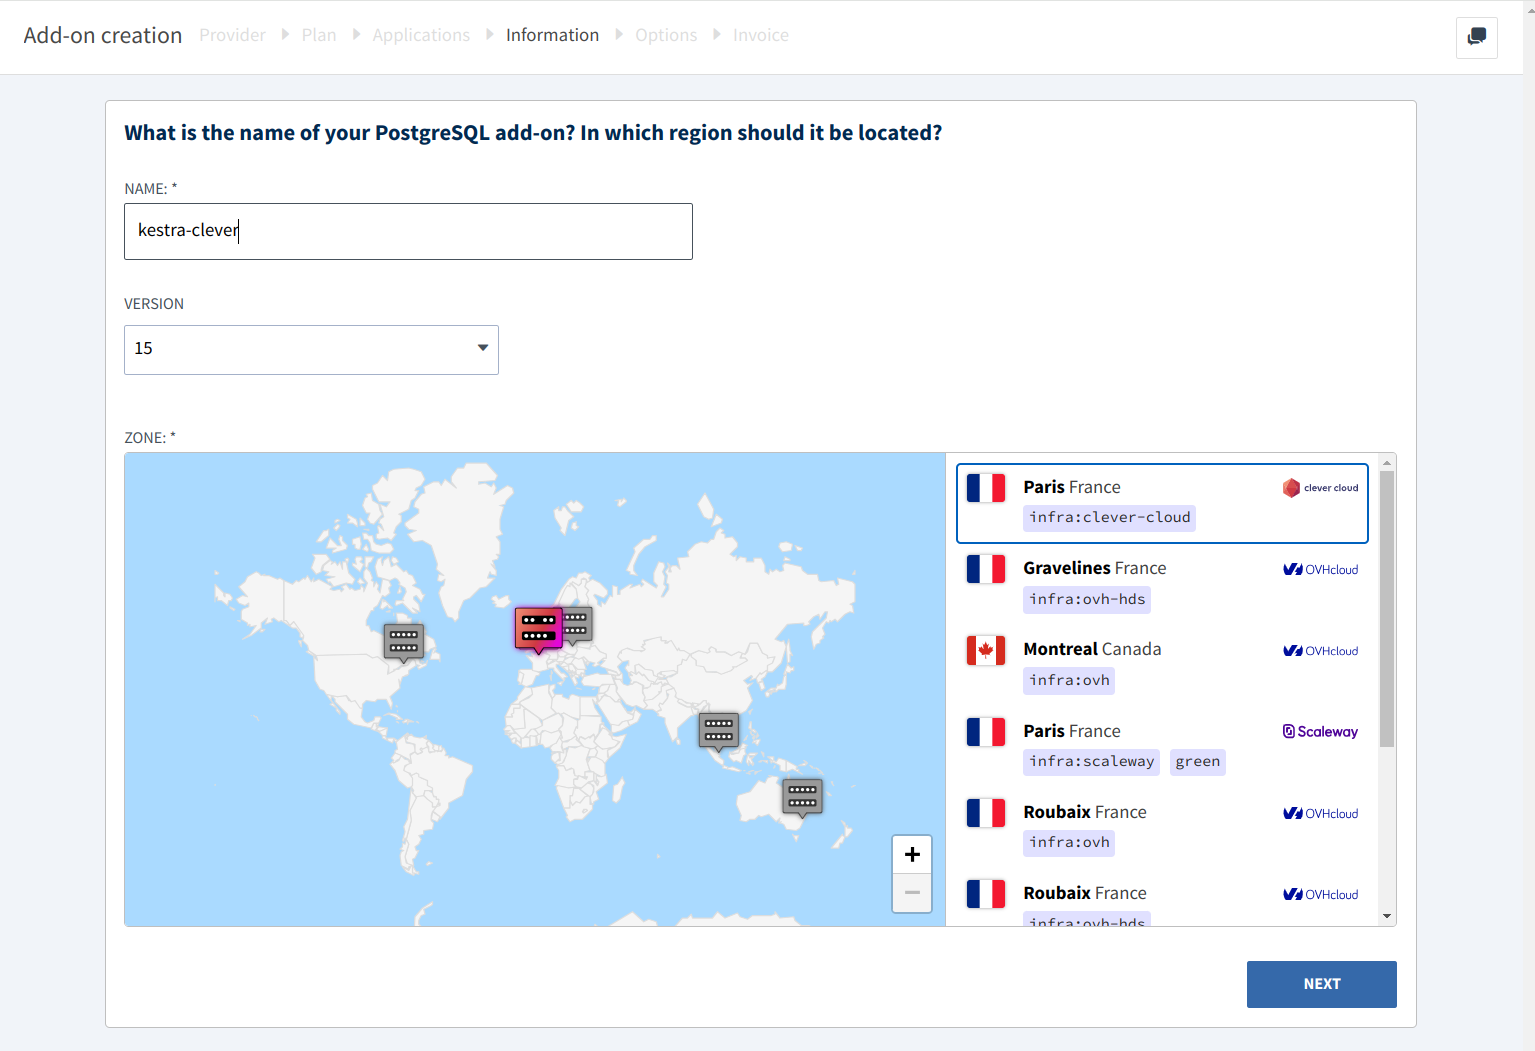Viewport: 1535px width, 1051px height.
Task: Click the Singapore server marker on map
Action: click(x=718, y=730)
